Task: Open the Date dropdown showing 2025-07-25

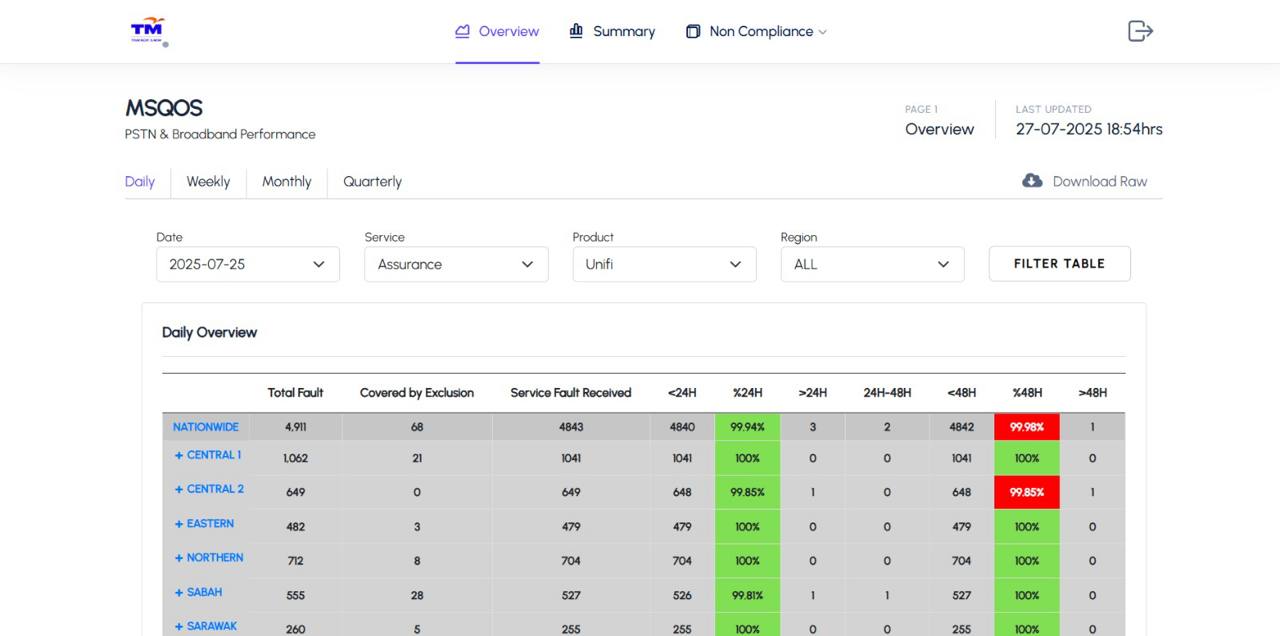Action: (x=248, y=264)
